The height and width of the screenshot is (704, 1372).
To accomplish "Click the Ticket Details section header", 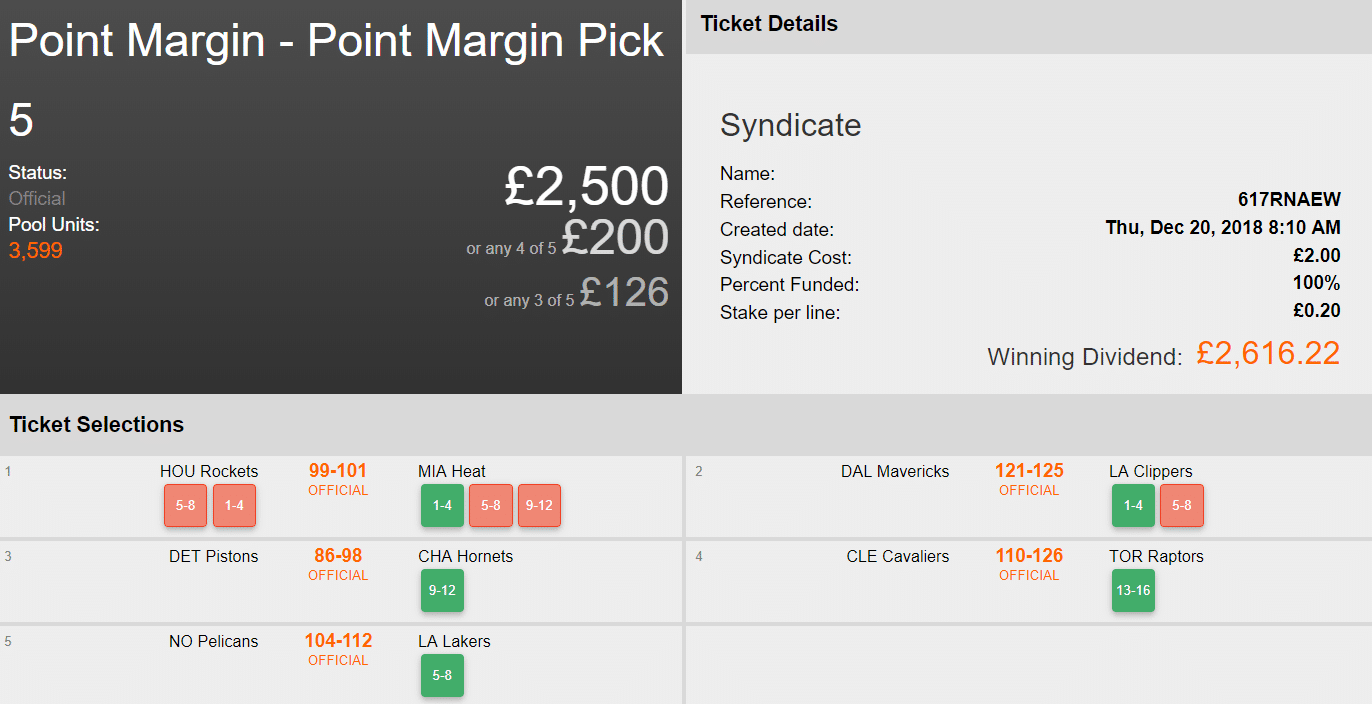I will (769, 24).
